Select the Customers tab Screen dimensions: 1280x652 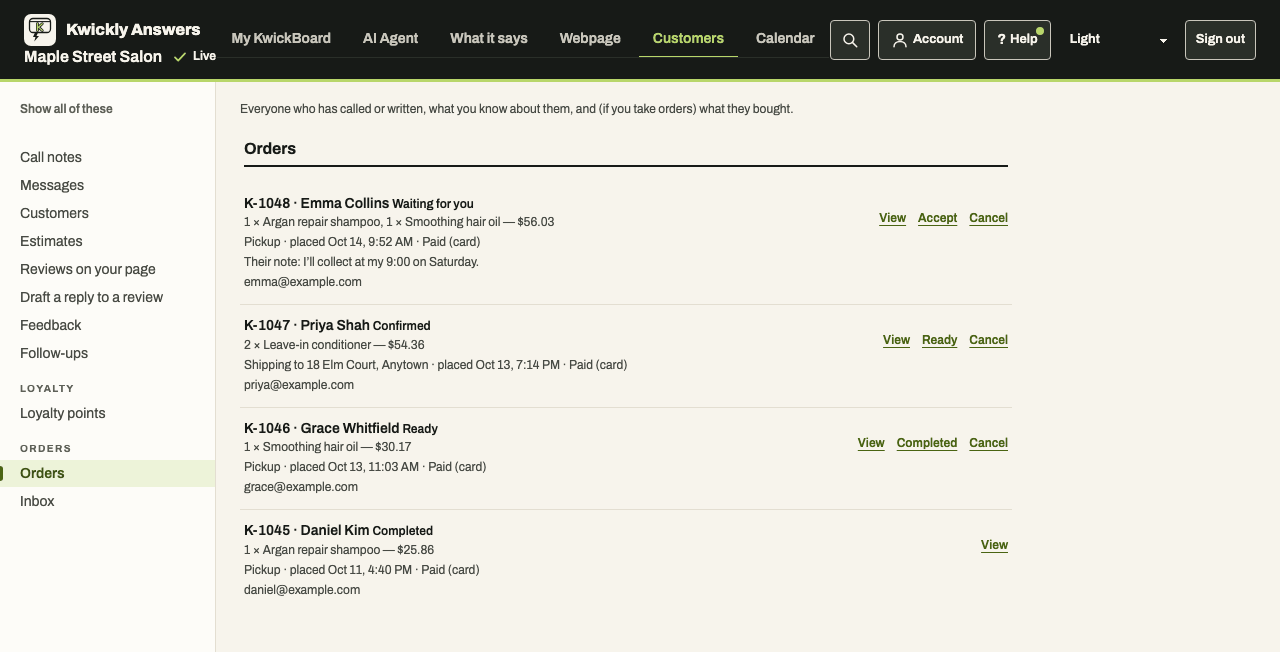click(688, 39)
